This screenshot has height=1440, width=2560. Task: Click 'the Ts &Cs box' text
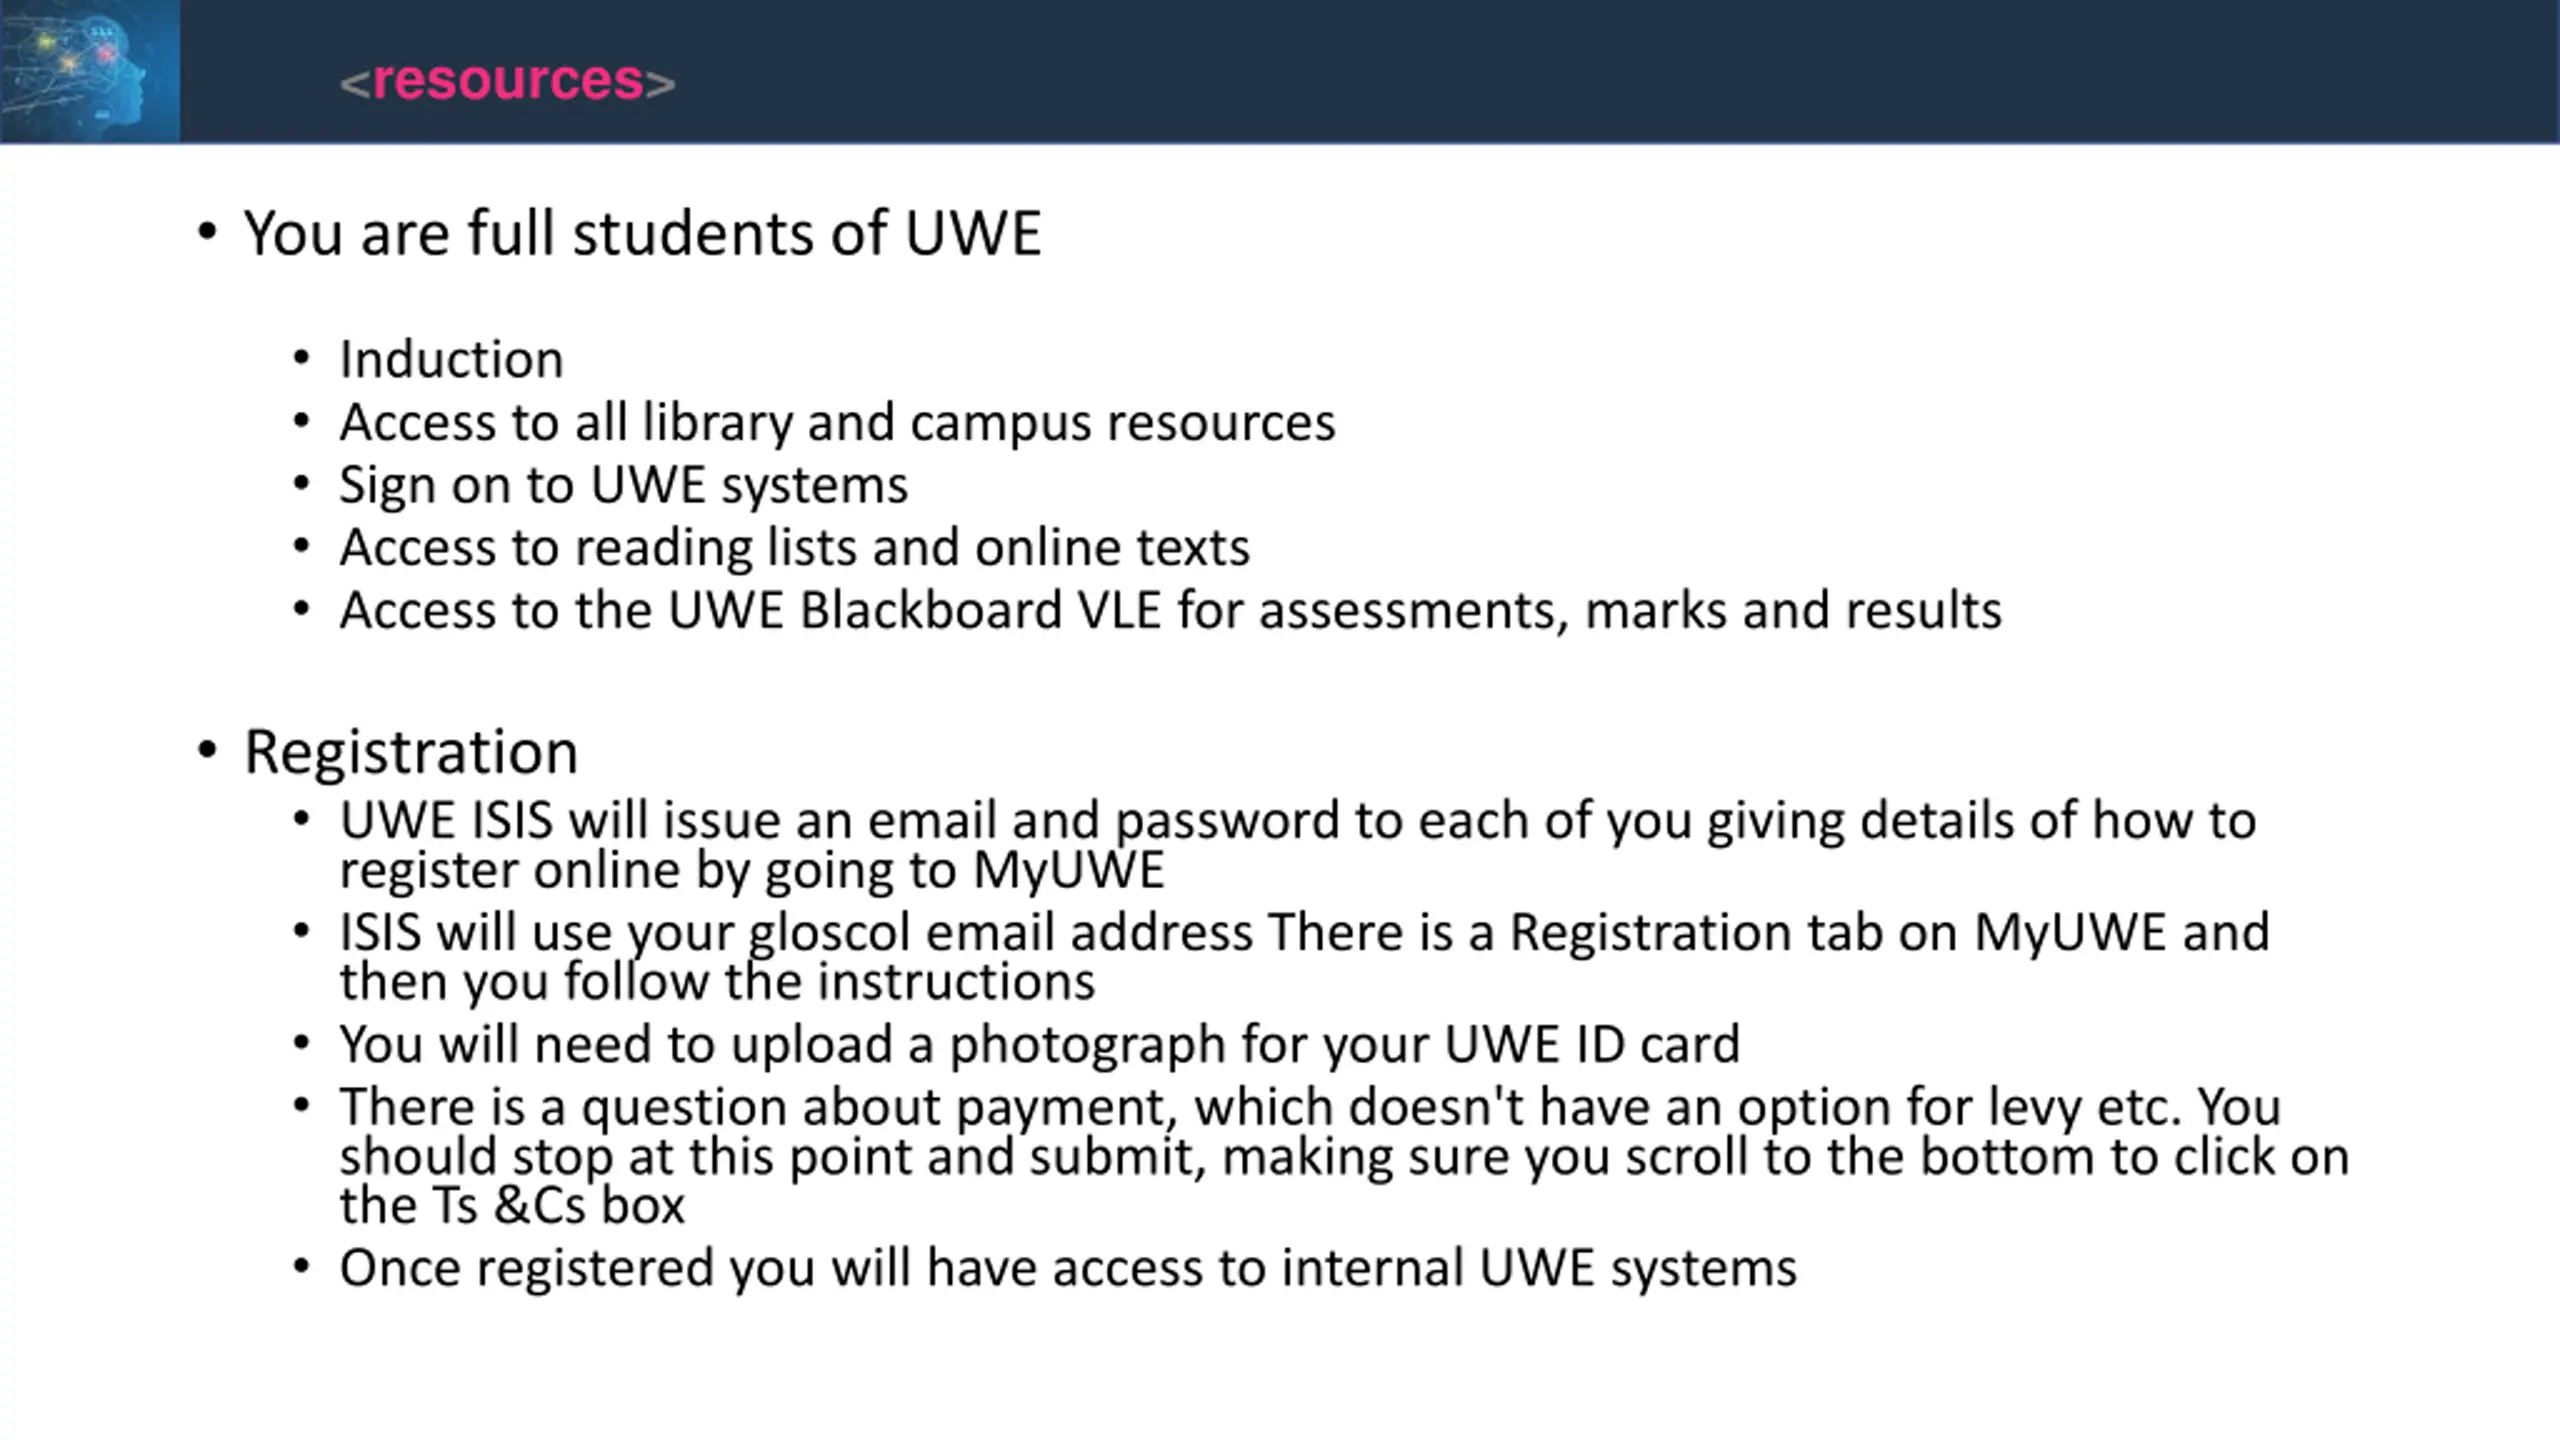point(512,1205)
